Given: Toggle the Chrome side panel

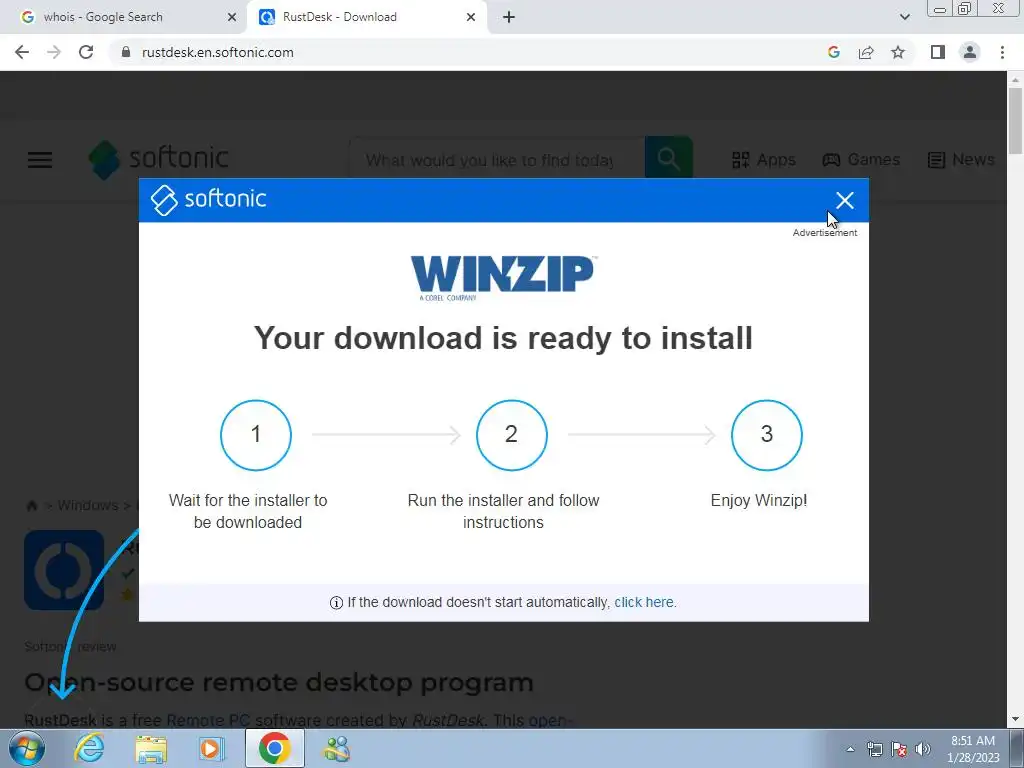Looking at the screenshot, I should coord(938,52).
